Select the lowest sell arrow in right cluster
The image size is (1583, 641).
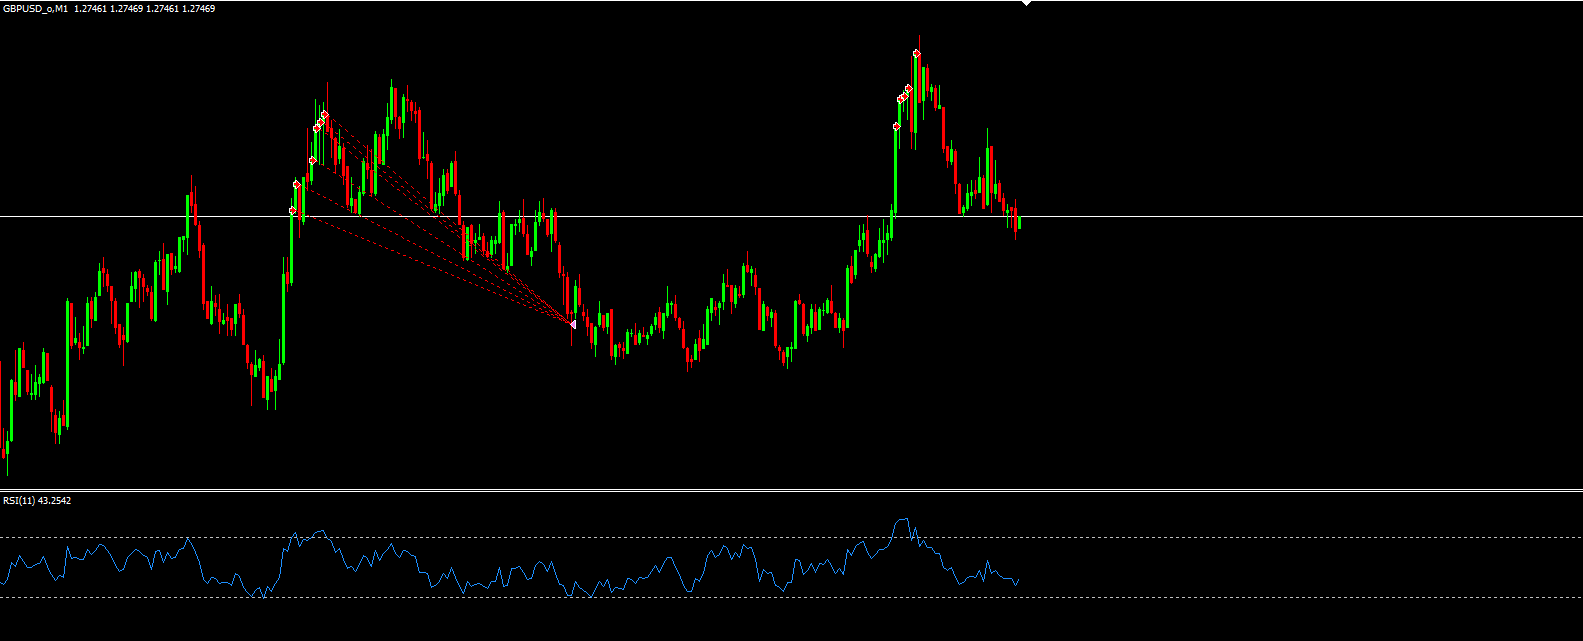(x=897, y=126)
